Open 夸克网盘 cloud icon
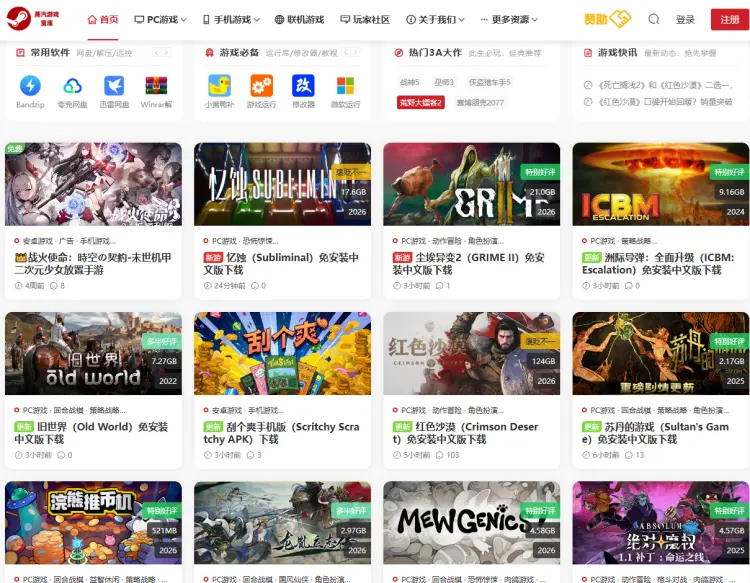This screenshot has width=750, height=583. (72, 86)
